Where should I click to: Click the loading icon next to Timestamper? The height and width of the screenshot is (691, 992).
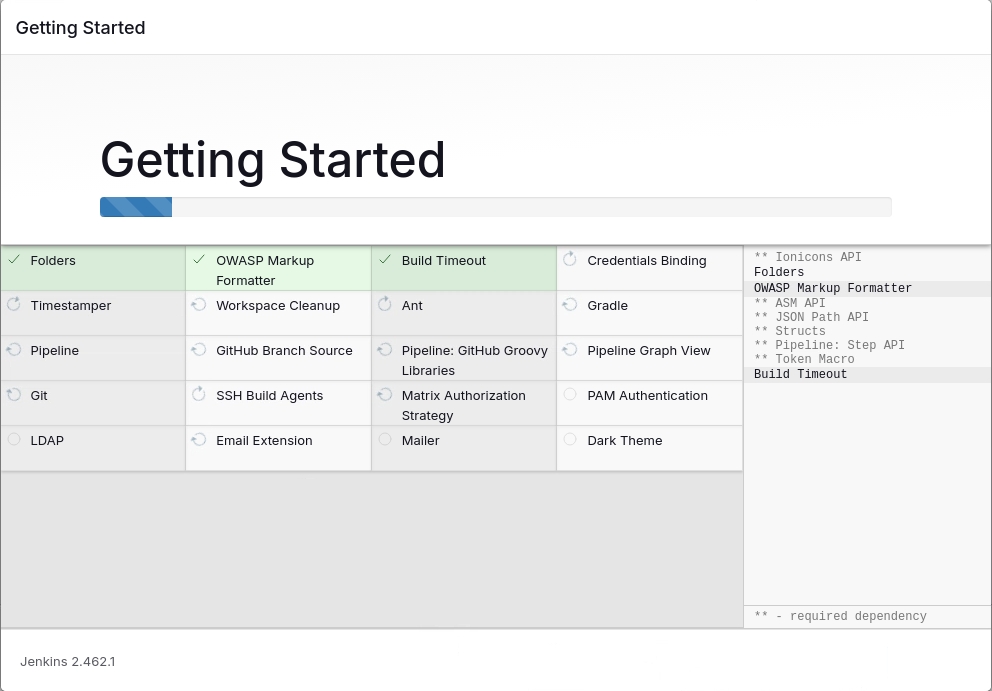pos(14,304)
